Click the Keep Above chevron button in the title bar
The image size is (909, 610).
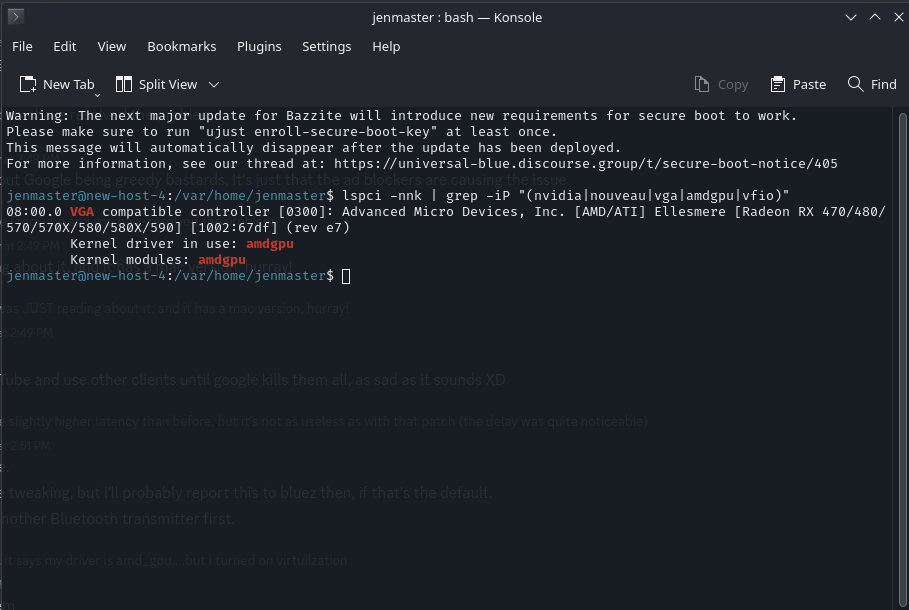click(x=875, y=17)
